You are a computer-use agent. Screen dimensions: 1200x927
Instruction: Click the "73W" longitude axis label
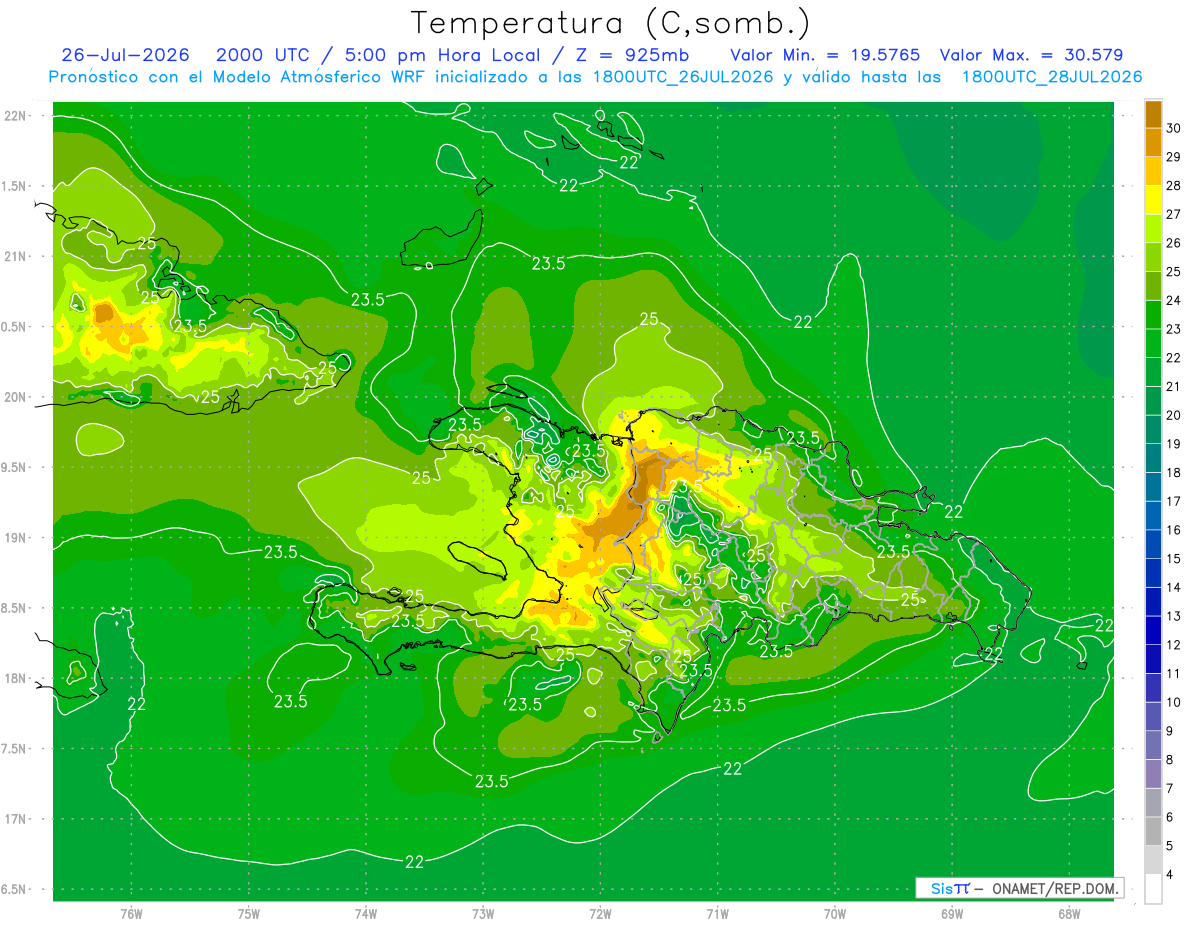tap(483, 914)
